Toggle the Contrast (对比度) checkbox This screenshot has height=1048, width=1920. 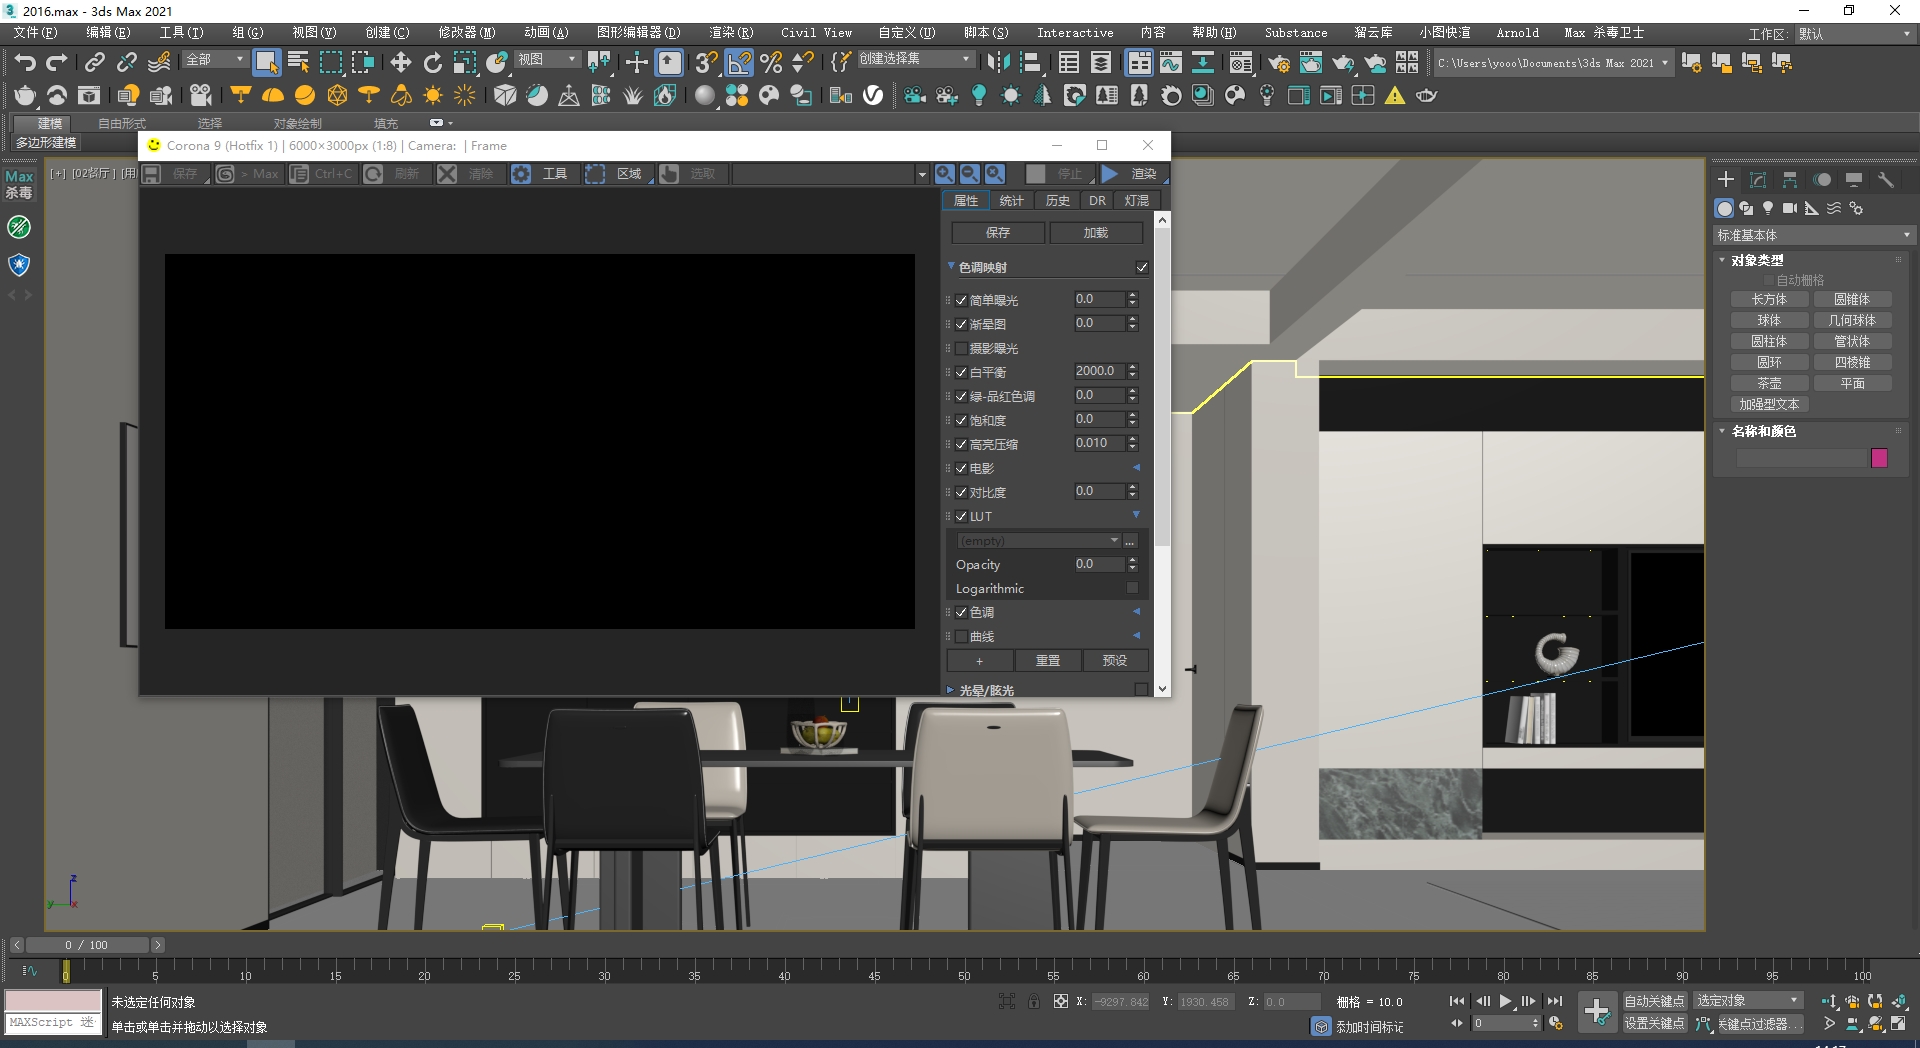[961, 492]
